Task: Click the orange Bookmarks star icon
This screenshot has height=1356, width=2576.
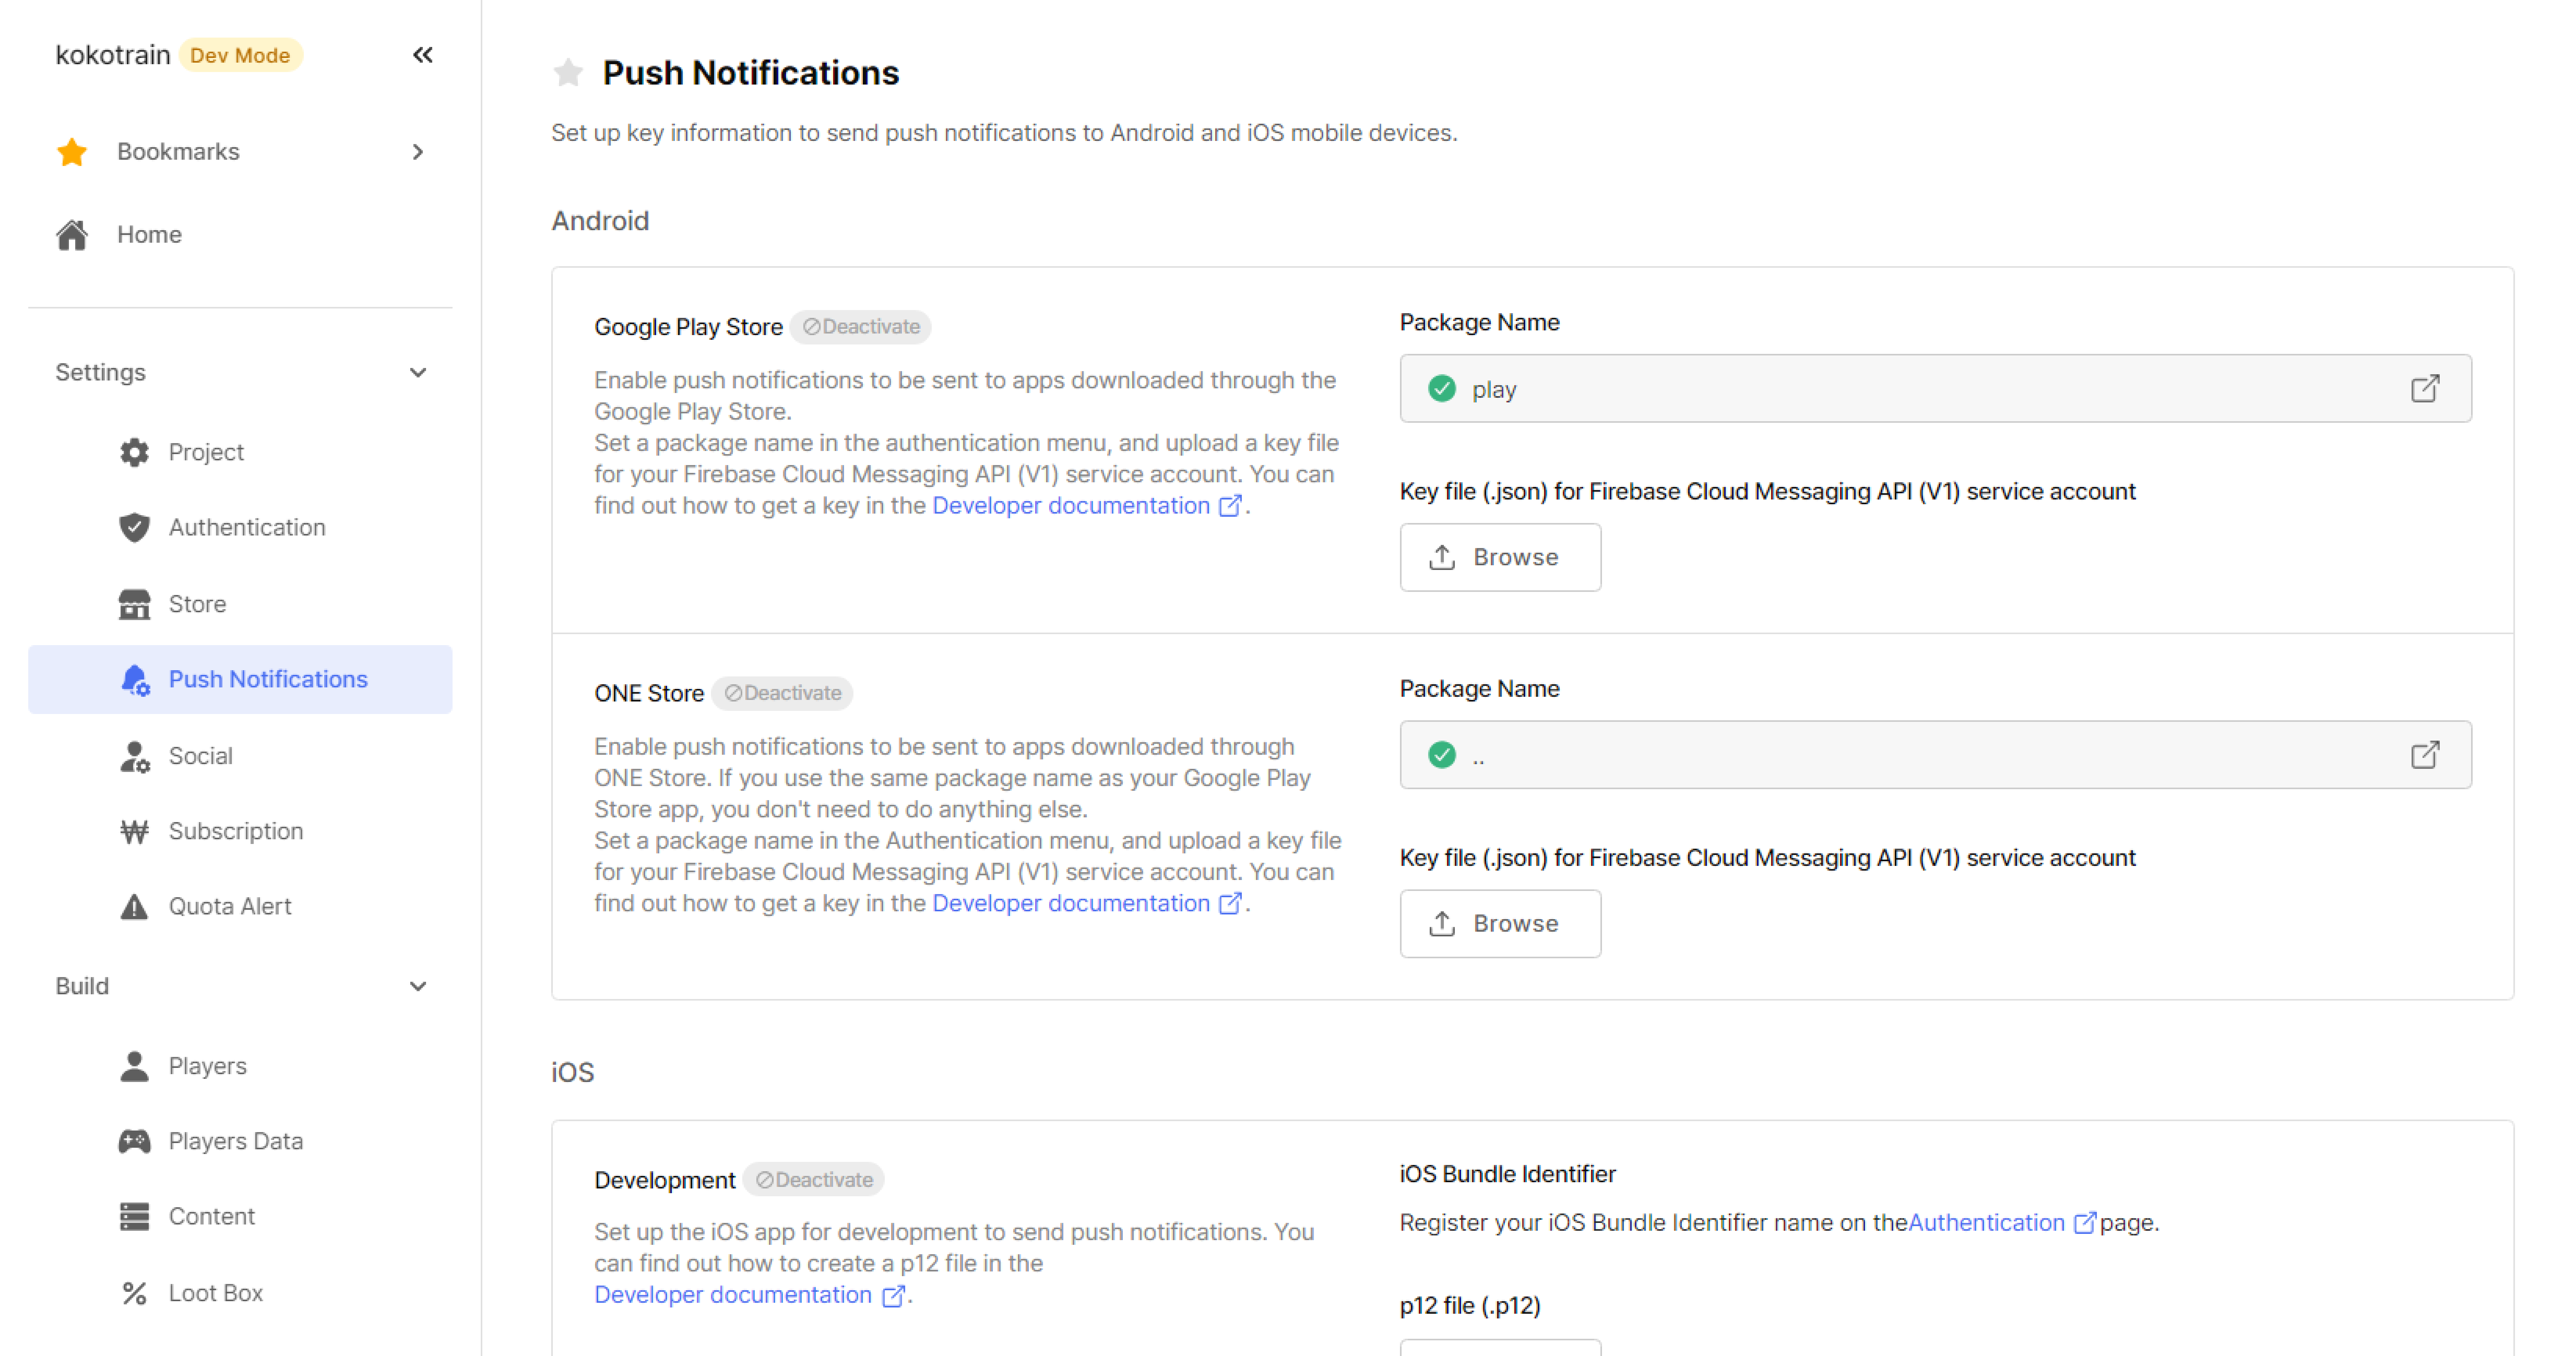Action: 72,152
